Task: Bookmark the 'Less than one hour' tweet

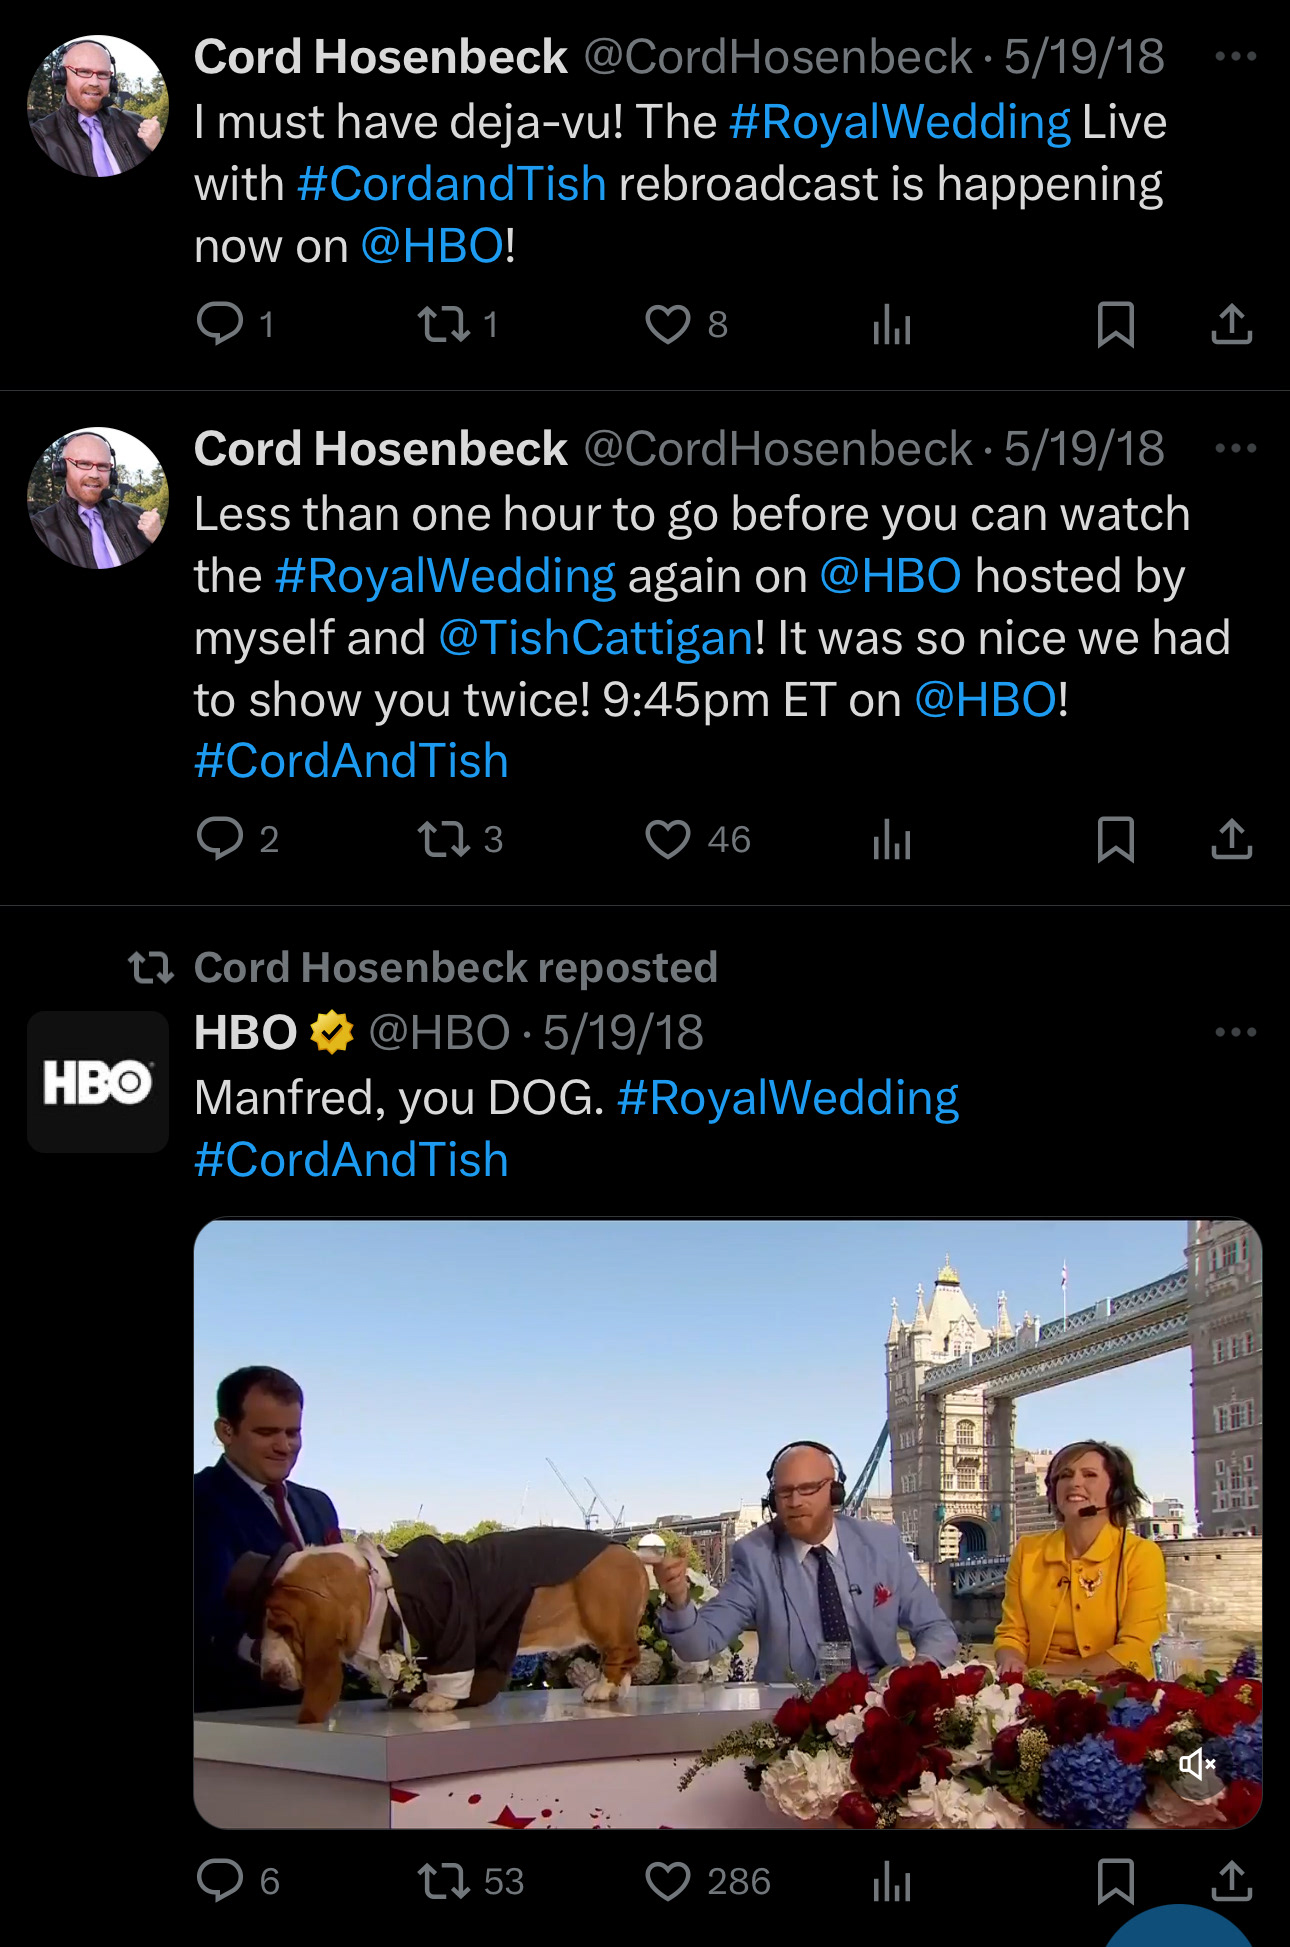Action: (1115, 839)
